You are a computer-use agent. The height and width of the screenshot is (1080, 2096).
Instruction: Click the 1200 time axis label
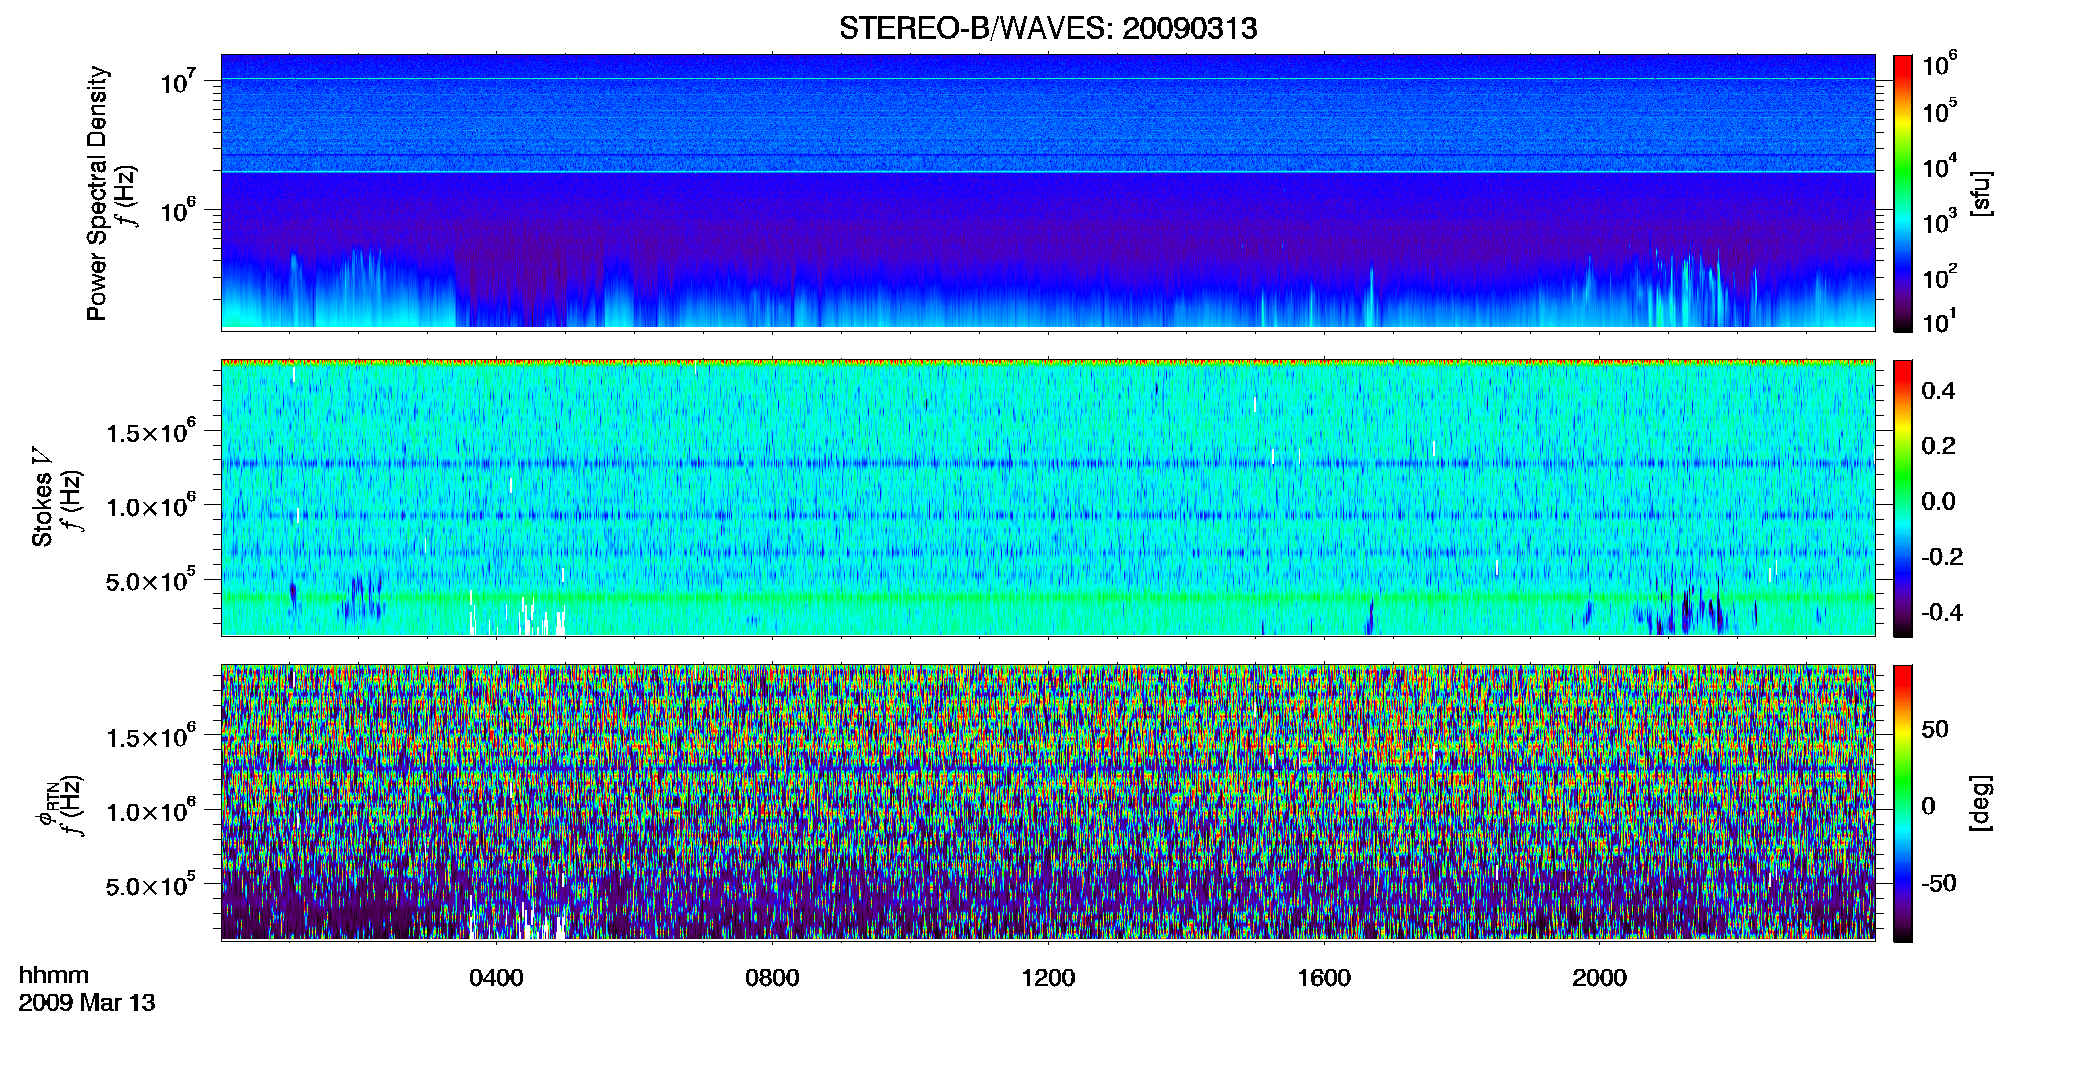tap(1048, 978)
